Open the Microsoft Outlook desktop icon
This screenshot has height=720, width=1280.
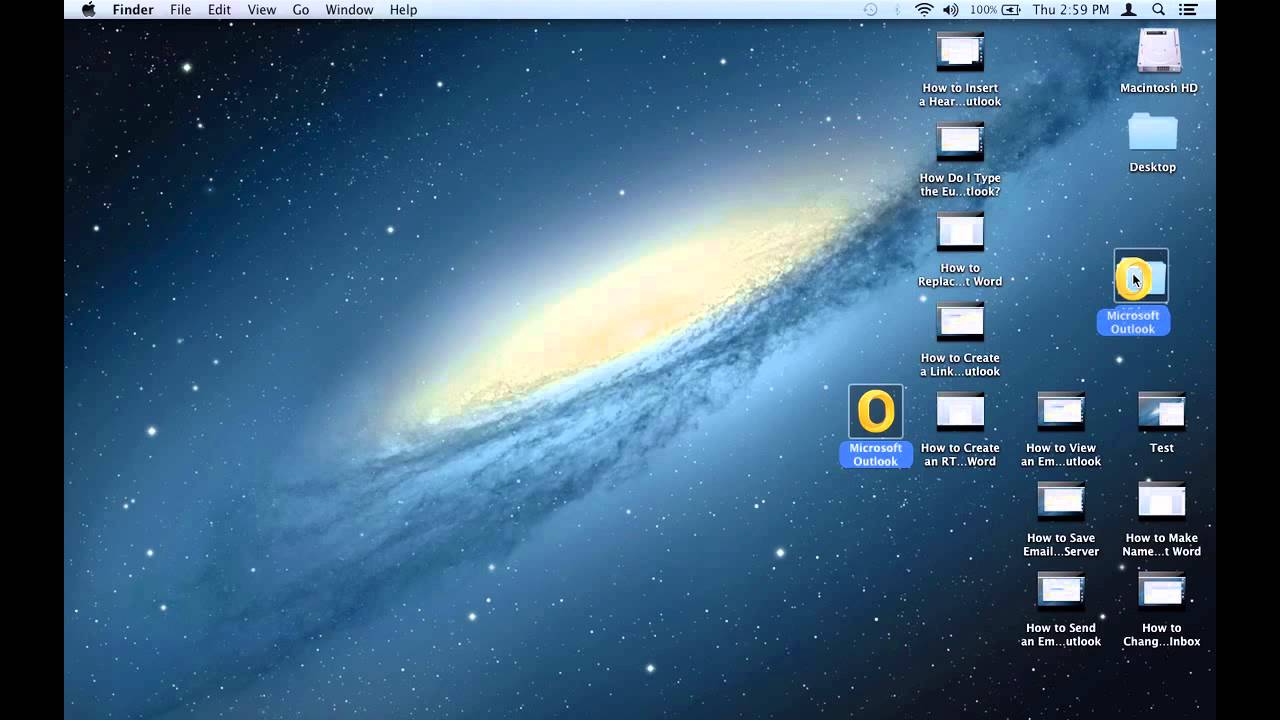pyautogui.click(x=875, y=411)
